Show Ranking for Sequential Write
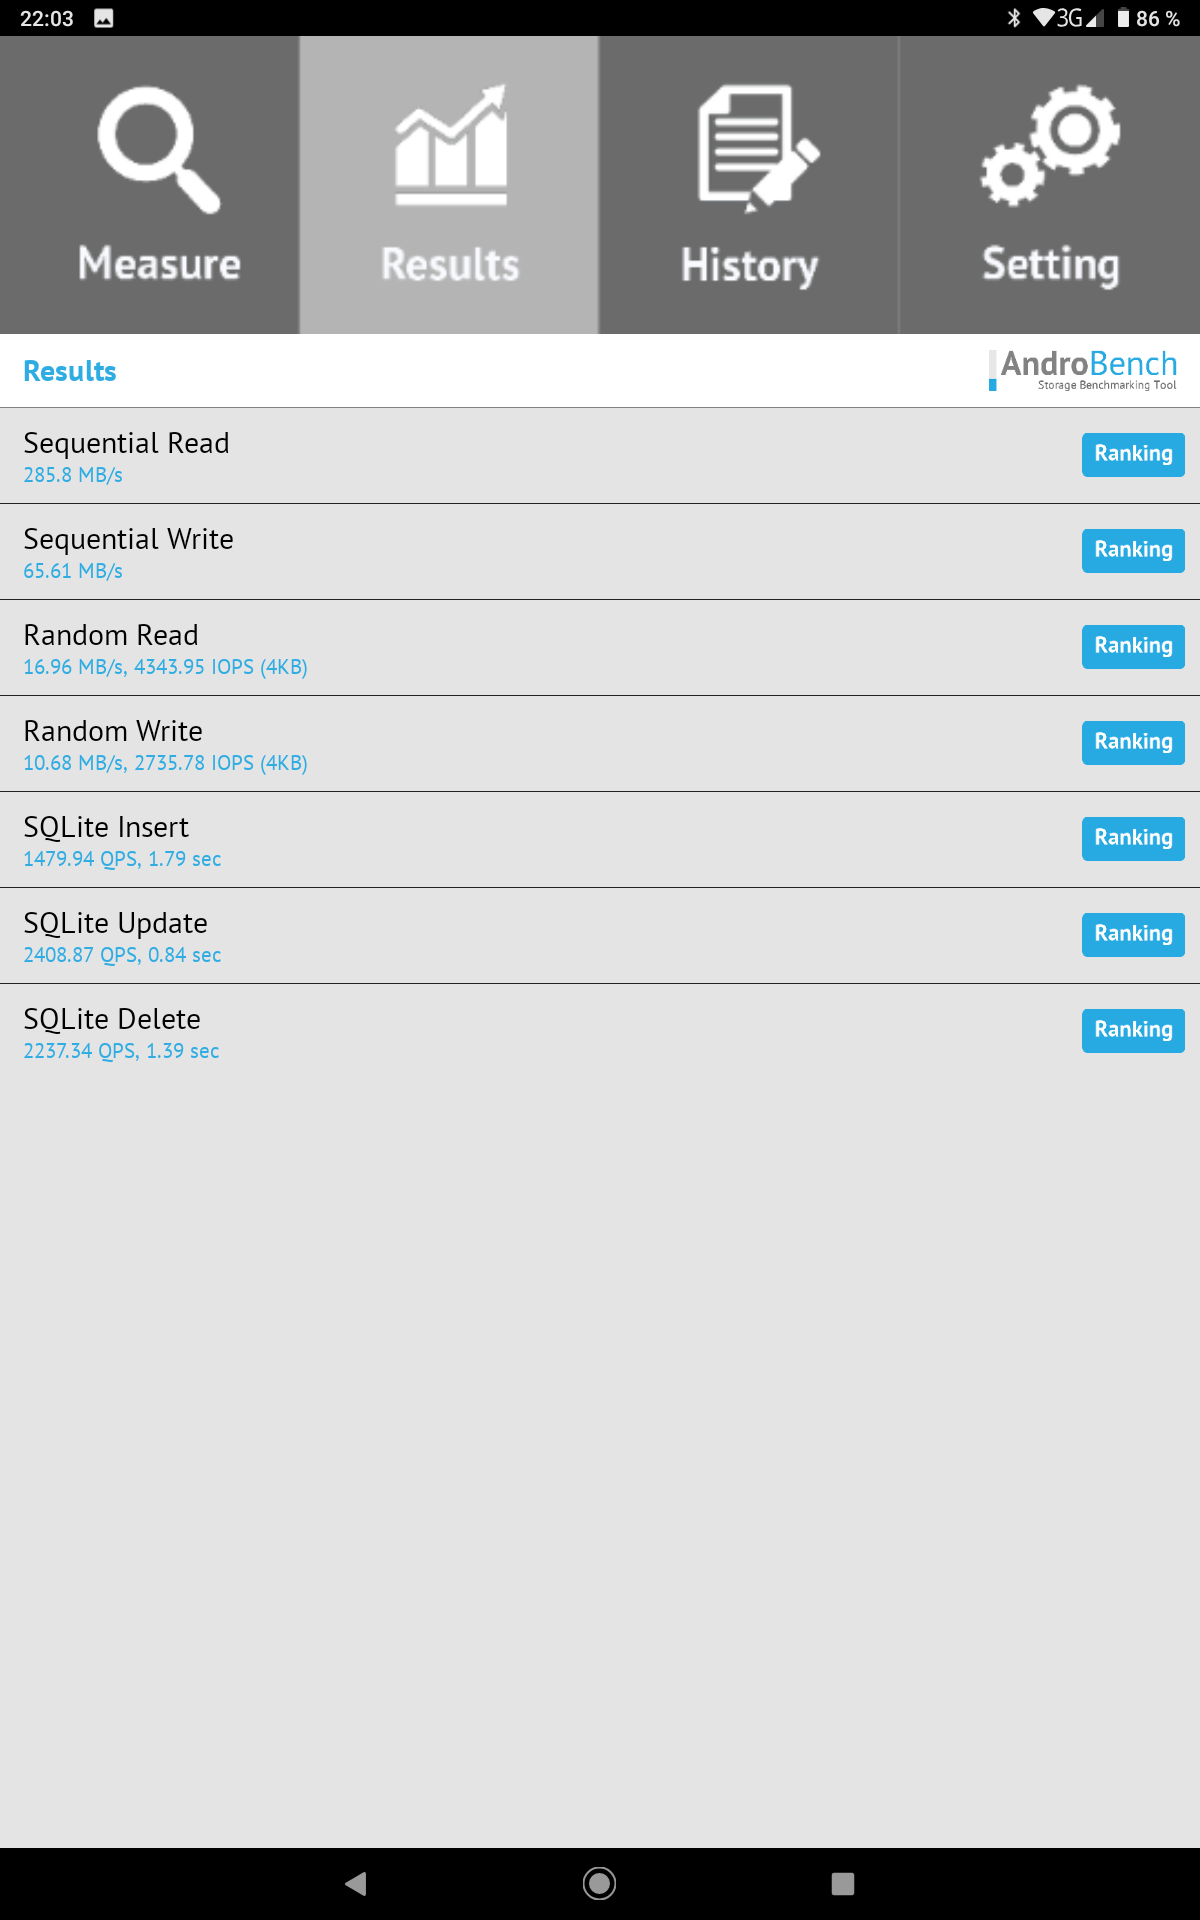Screen dimensions: 1200x1920 (x=1133, y=550)
